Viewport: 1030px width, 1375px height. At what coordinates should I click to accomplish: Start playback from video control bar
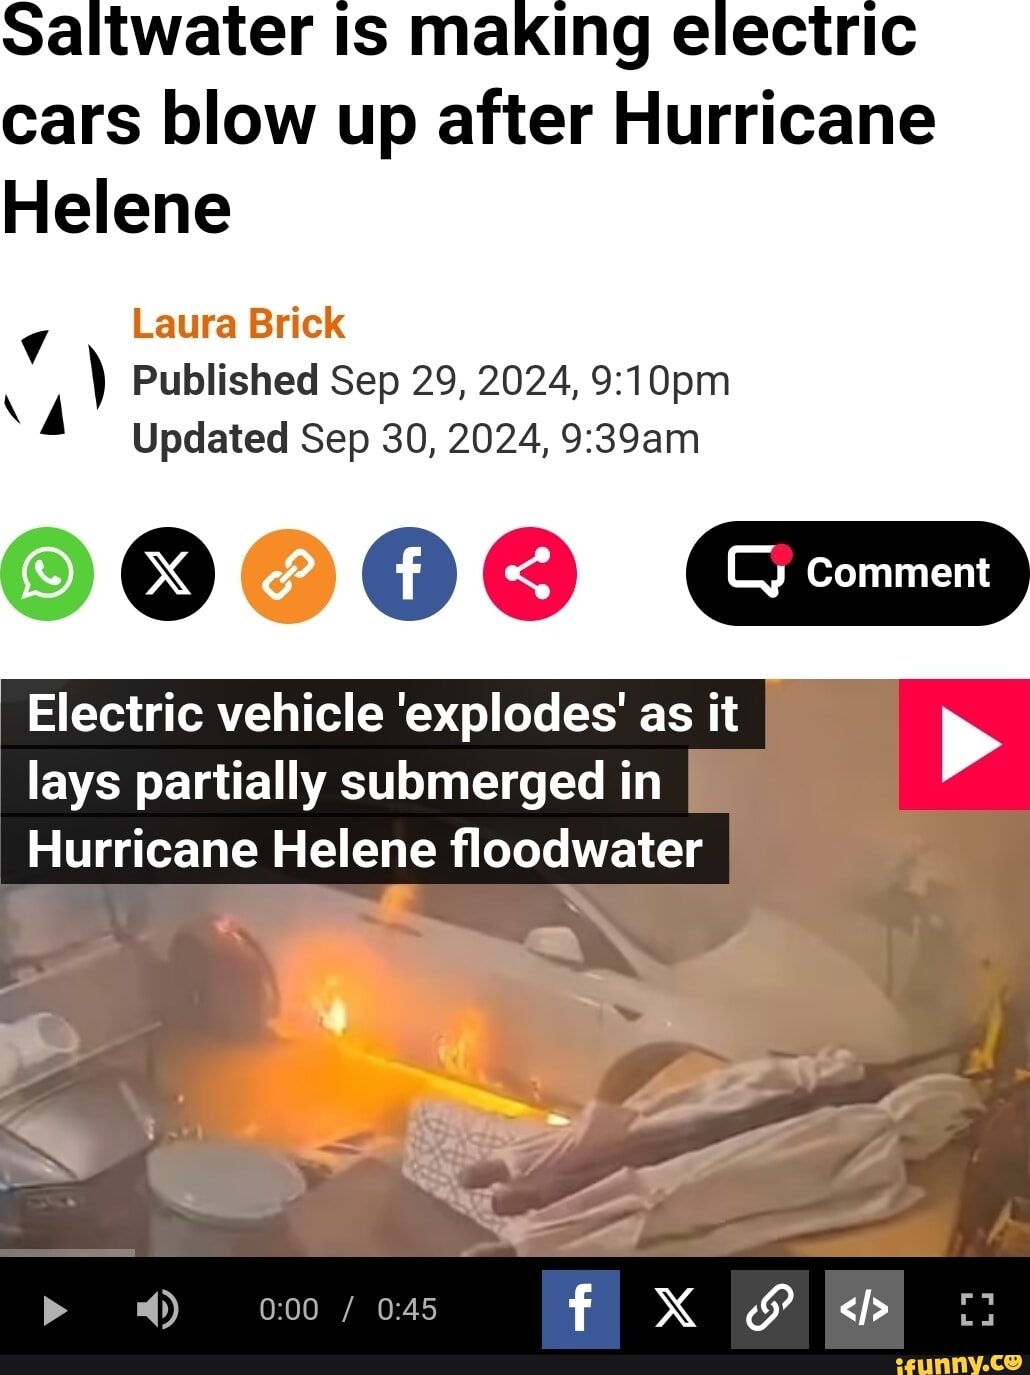click(x=55, y=1310)
